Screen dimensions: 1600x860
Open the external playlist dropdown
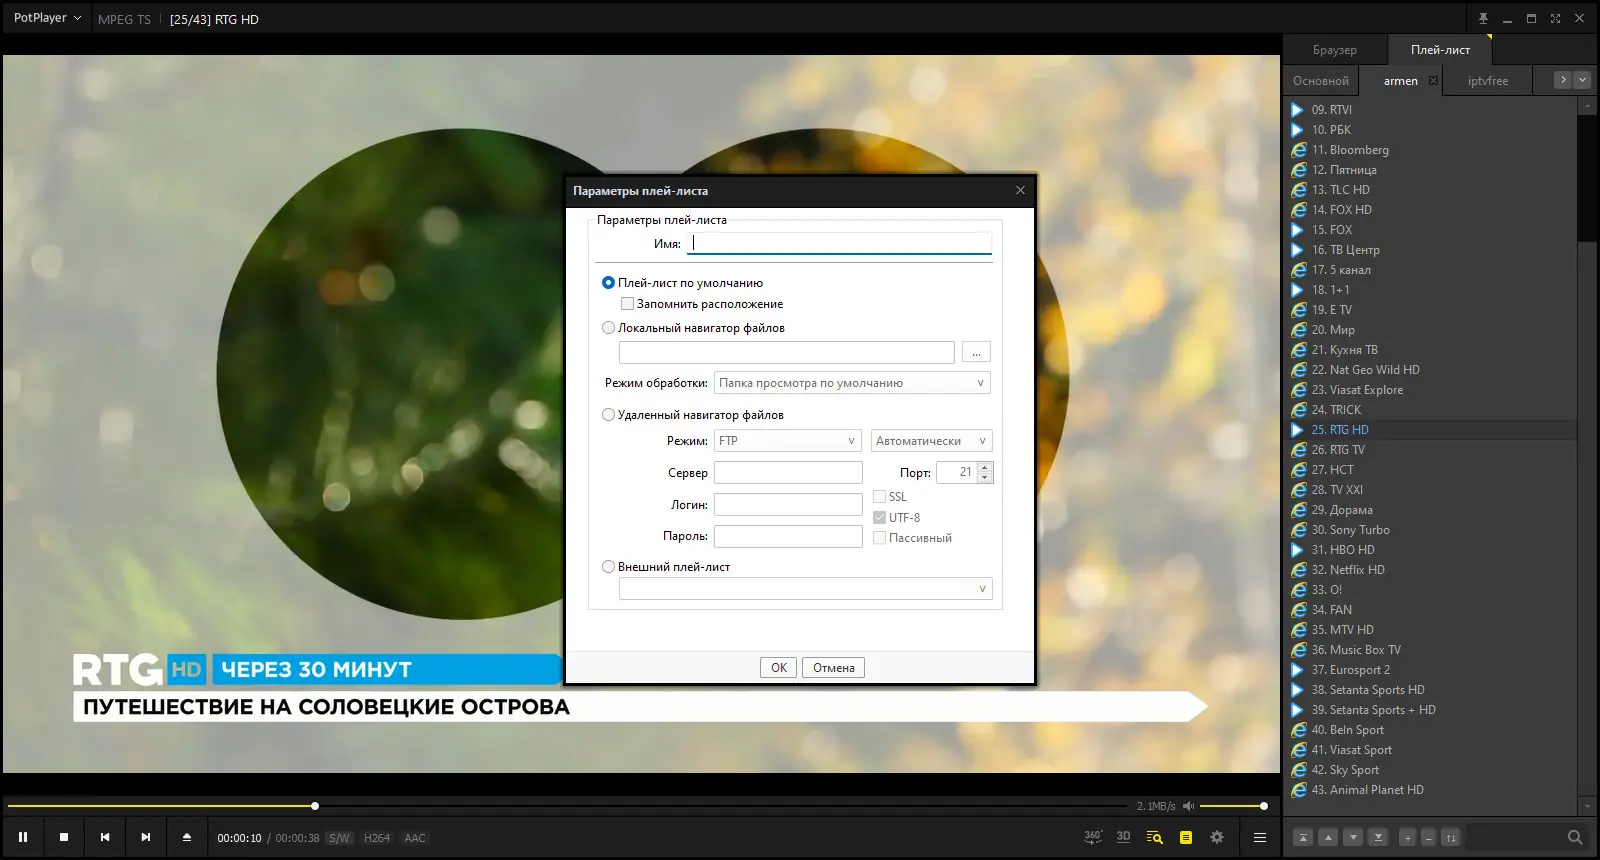805,589
